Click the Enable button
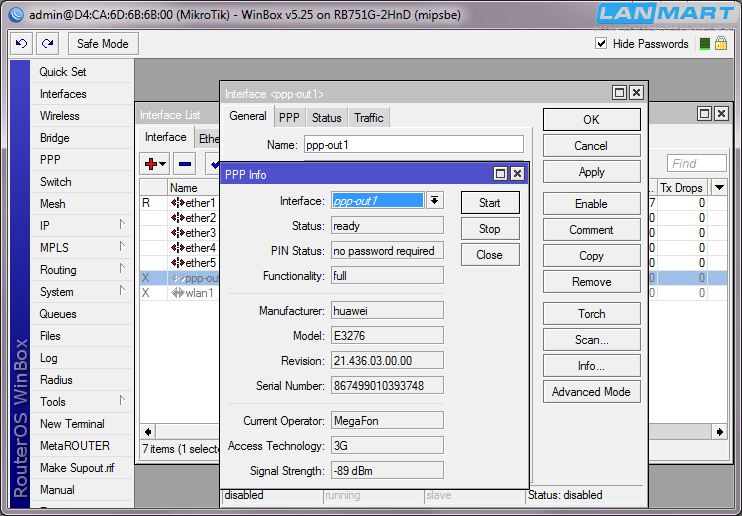The width and height of the screenshot is (742, 516). click(592, 204)
